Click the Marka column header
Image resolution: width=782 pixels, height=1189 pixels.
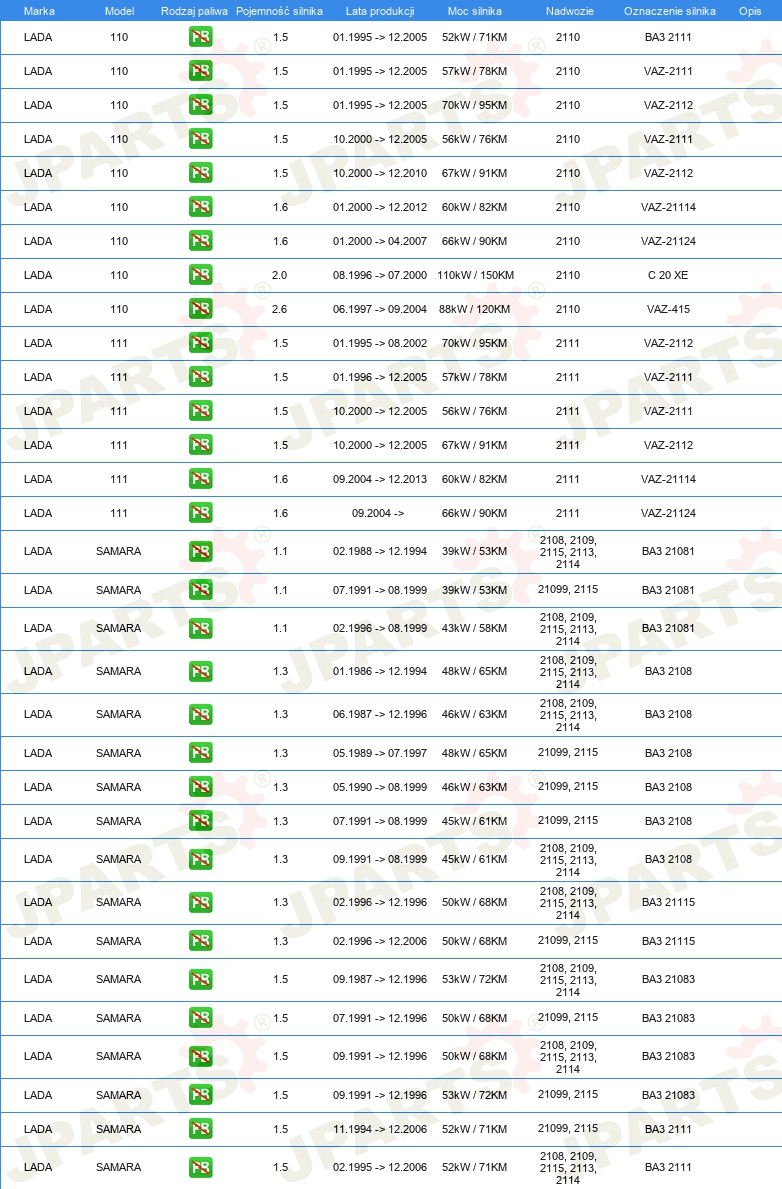(x=39, y=11)
